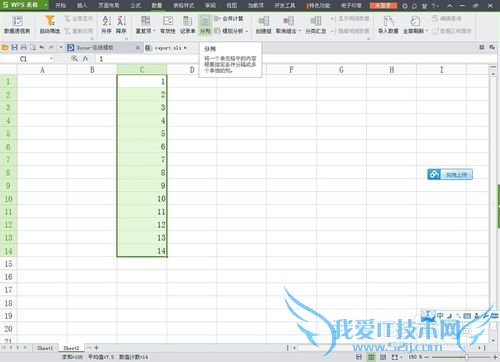Click the 重新应用 reapply filter button
Viewport: 500px width, 362px height.
pyautogui.click(x=79, y=31)
